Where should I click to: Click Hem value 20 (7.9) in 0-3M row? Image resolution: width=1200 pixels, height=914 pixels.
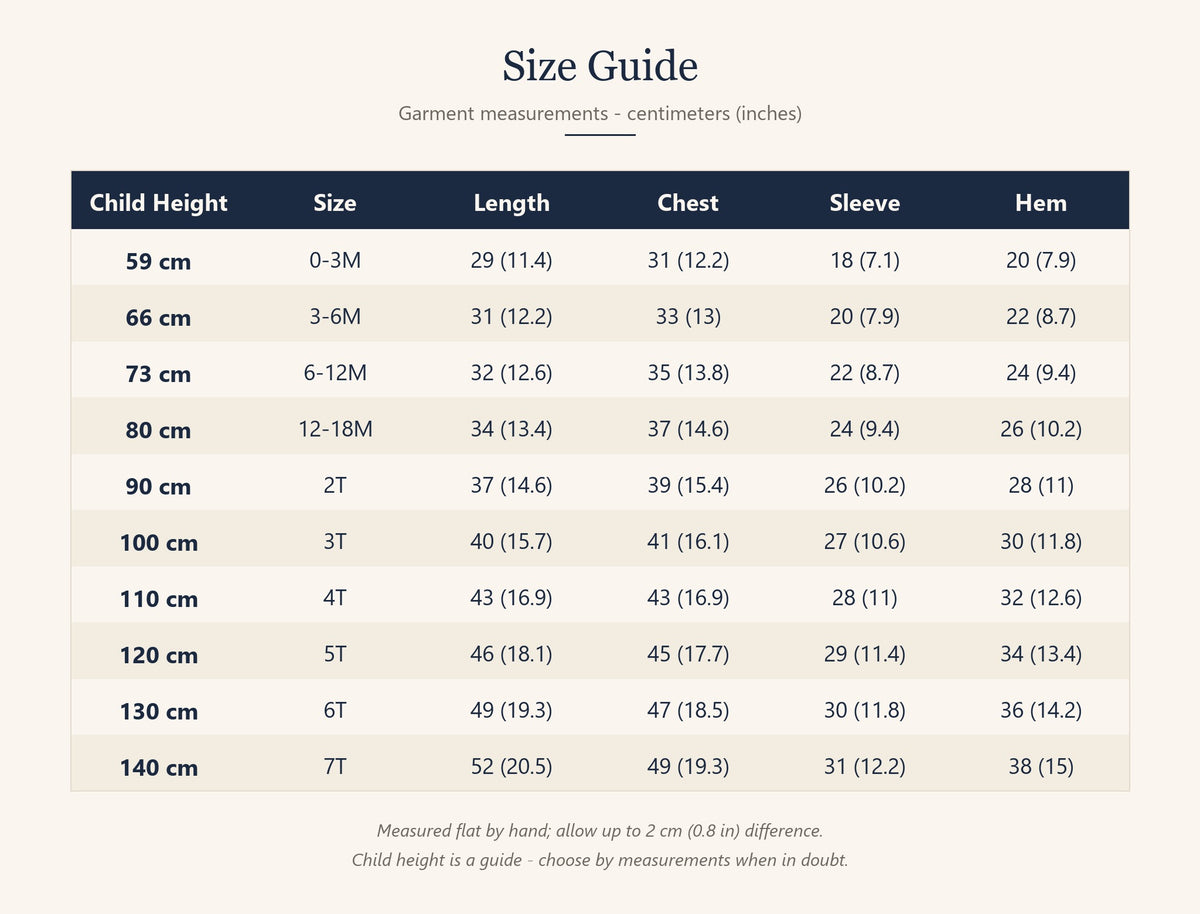(x=1041, y=260)
